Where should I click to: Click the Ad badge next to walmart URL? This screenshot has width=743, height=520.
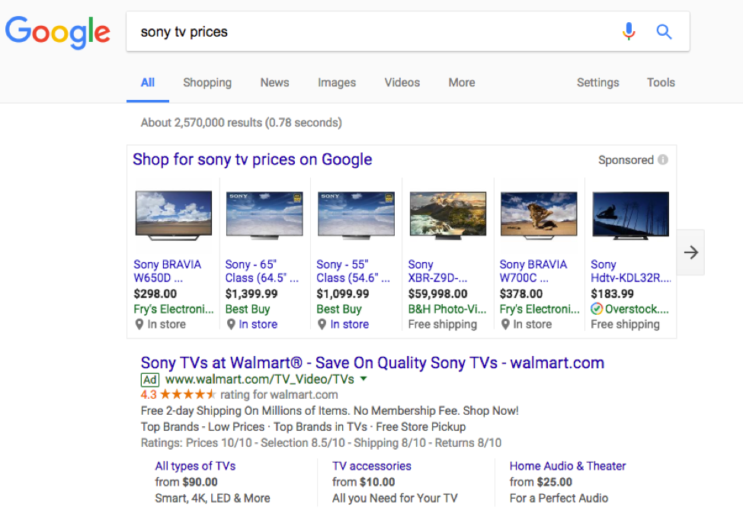(150, 380)
